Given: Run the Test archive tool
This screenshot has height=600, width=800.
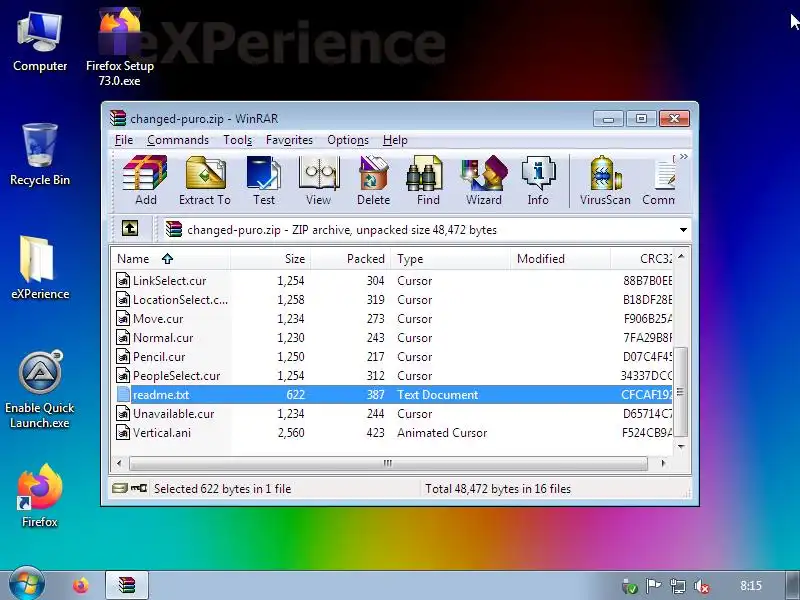Looking at the screenshot, I should point(264,181).
